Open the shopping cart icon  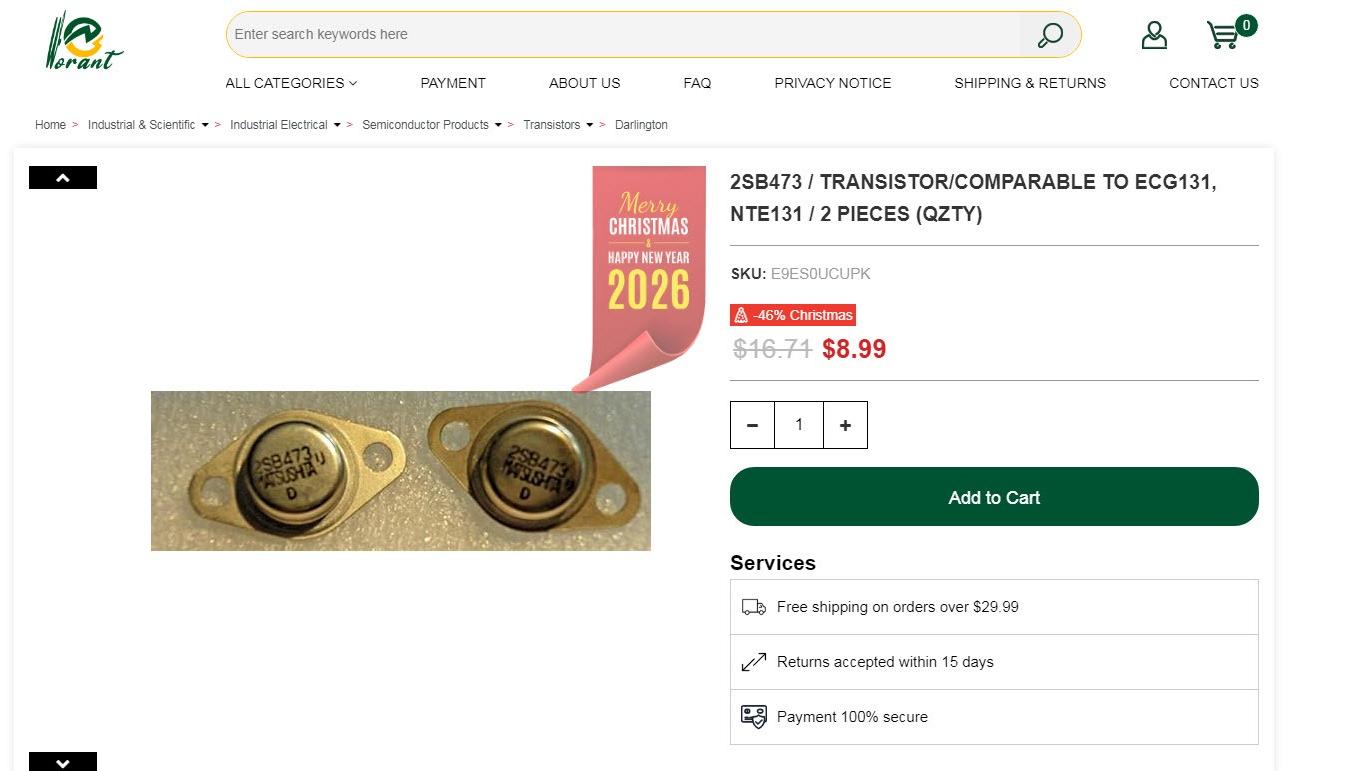coord(1223,36)
